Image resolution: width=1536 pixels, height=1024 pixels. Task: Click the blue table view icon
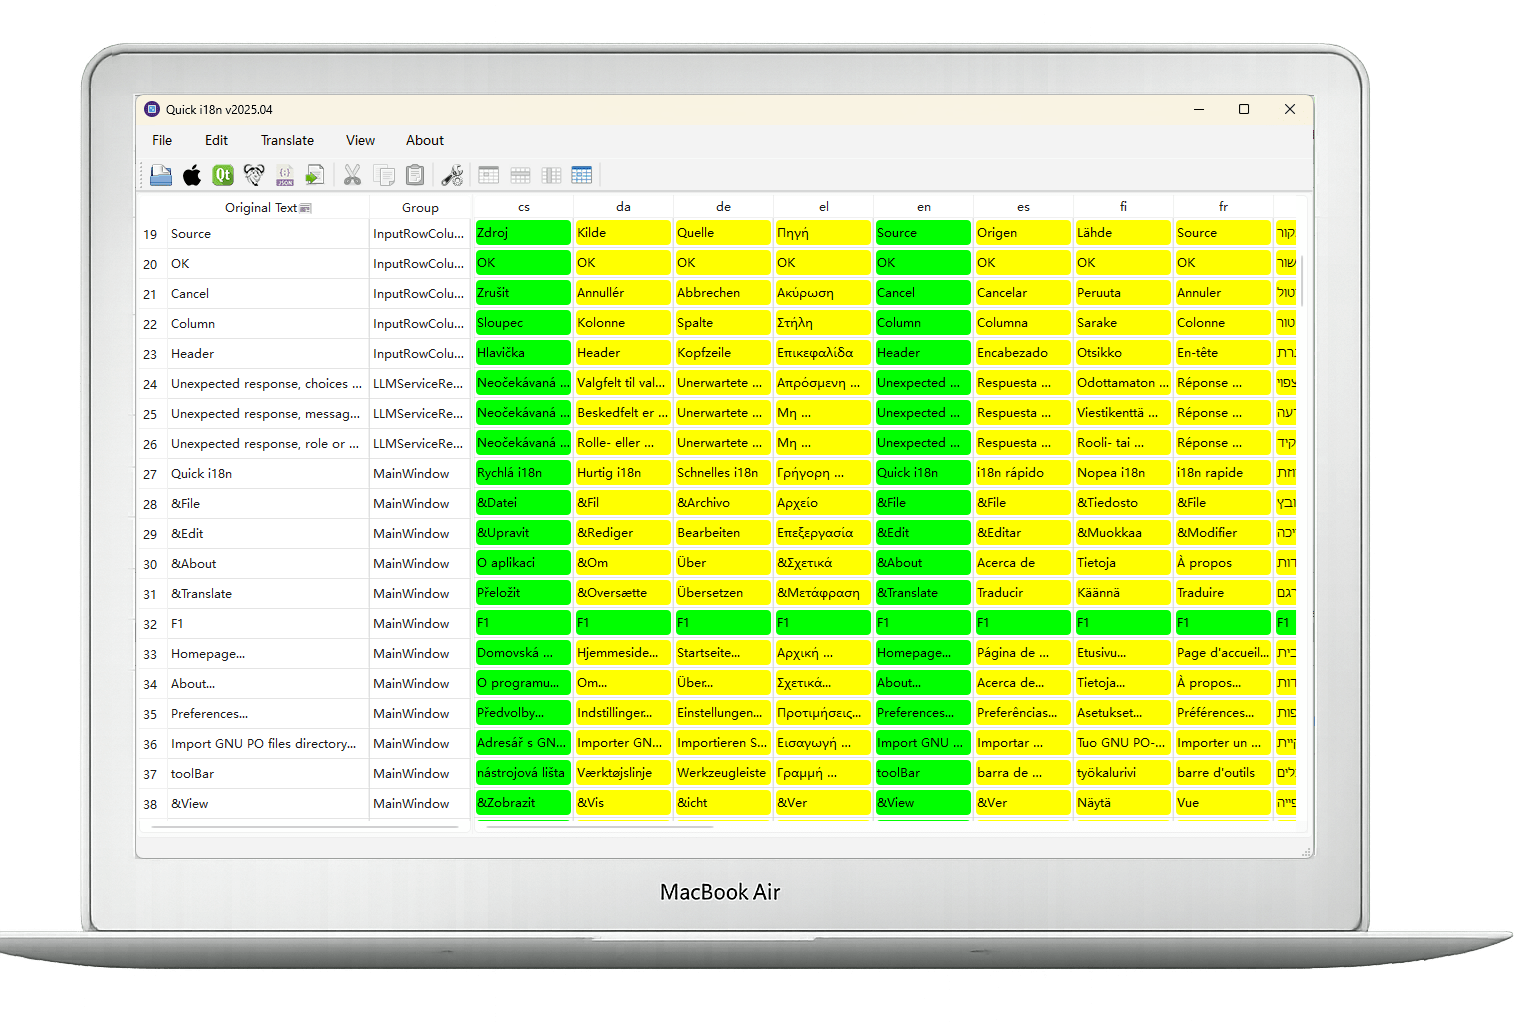pyautogui.click(x=582, y=175)
